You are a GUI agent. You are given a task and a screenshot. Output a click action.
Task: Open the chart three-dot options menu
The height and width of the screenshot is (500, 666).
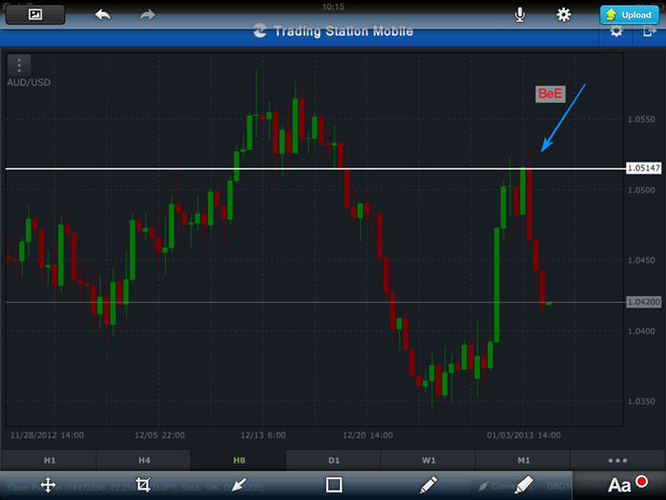(19, 65)
